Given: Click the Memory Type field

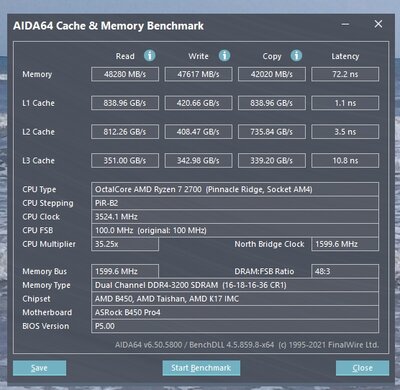Looking at the screenshot, I should [235, 285].
